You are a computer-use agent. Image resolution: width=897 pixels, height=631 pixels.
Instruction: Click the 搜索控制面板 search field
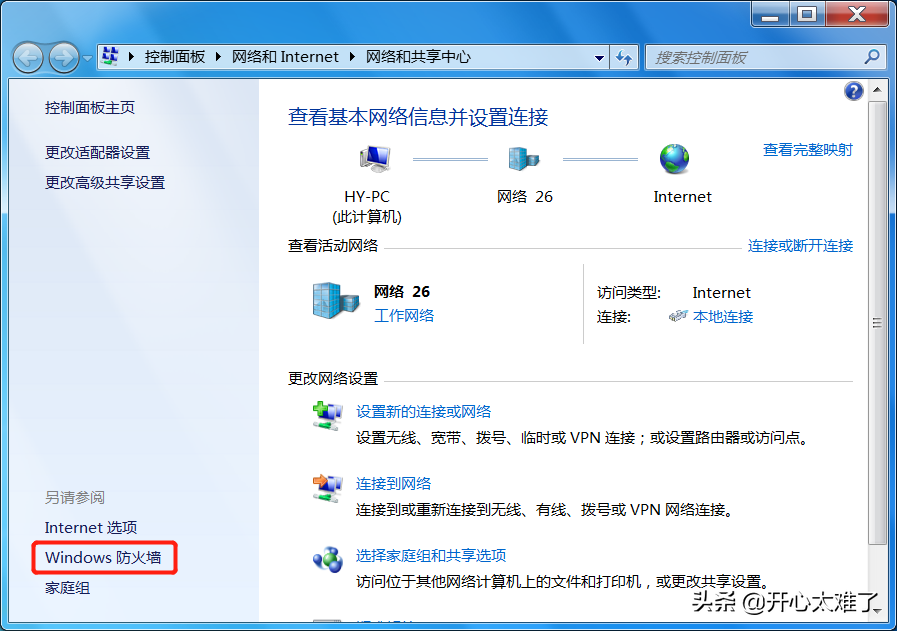(754, 57)
